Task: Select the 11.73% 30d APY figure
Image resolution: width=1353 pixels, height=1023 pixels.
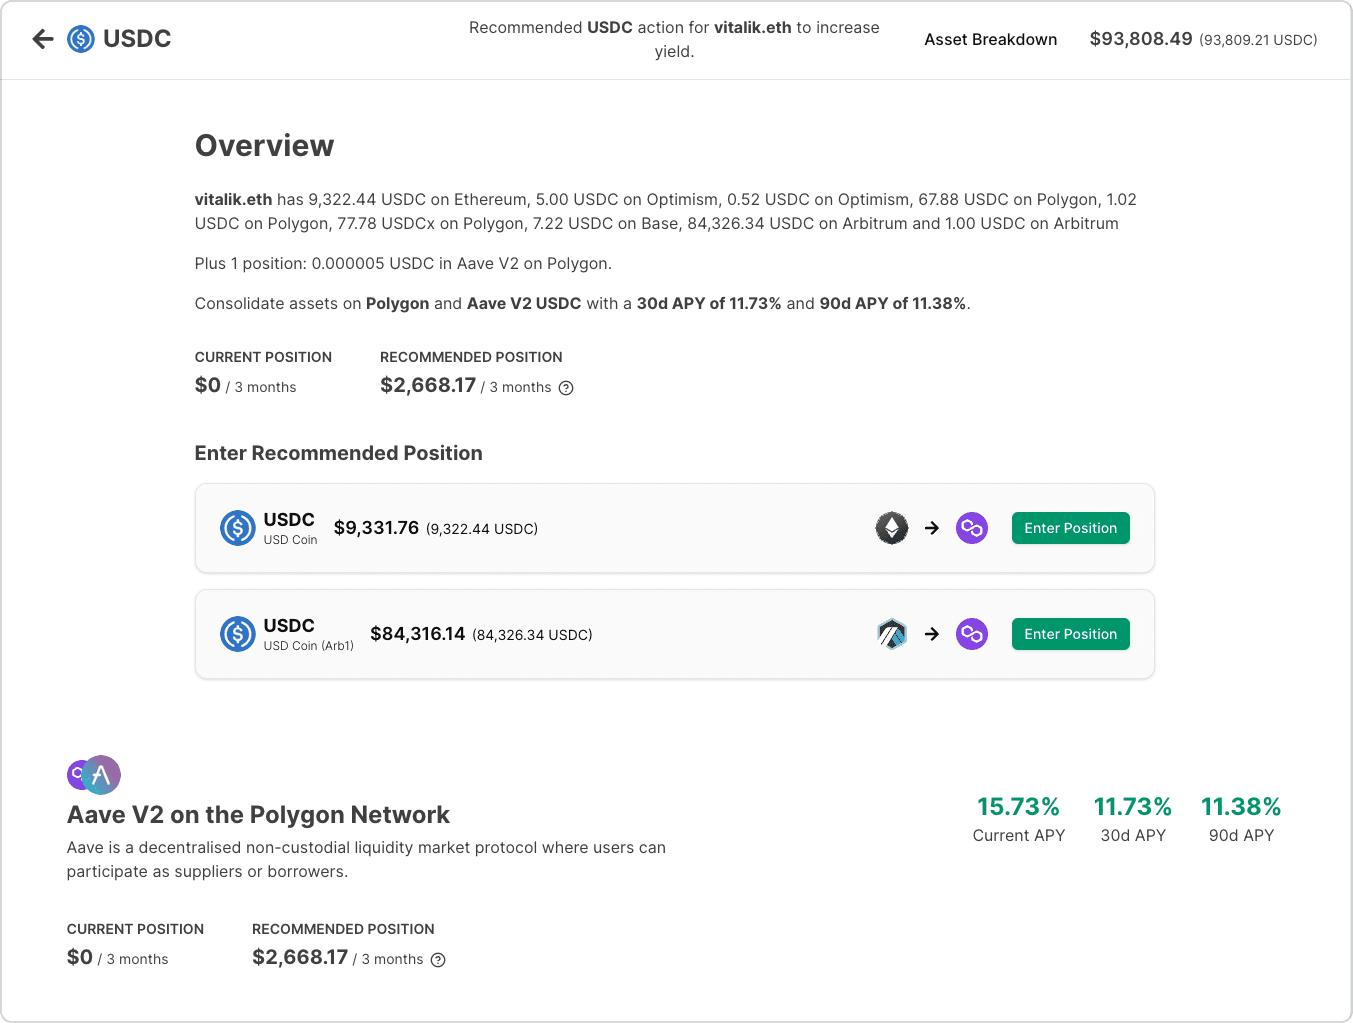Action: coord(1133,806)
